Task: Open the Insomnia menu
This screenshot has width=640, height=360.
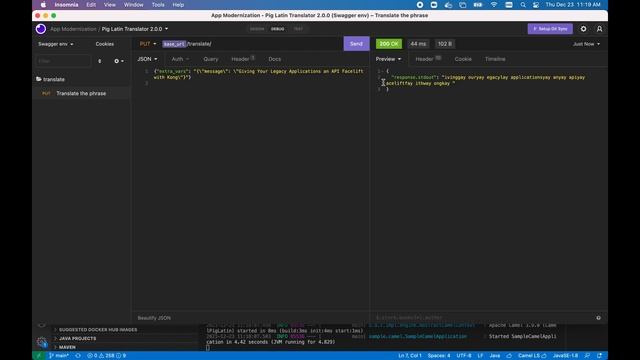Action: click(66, 5)
